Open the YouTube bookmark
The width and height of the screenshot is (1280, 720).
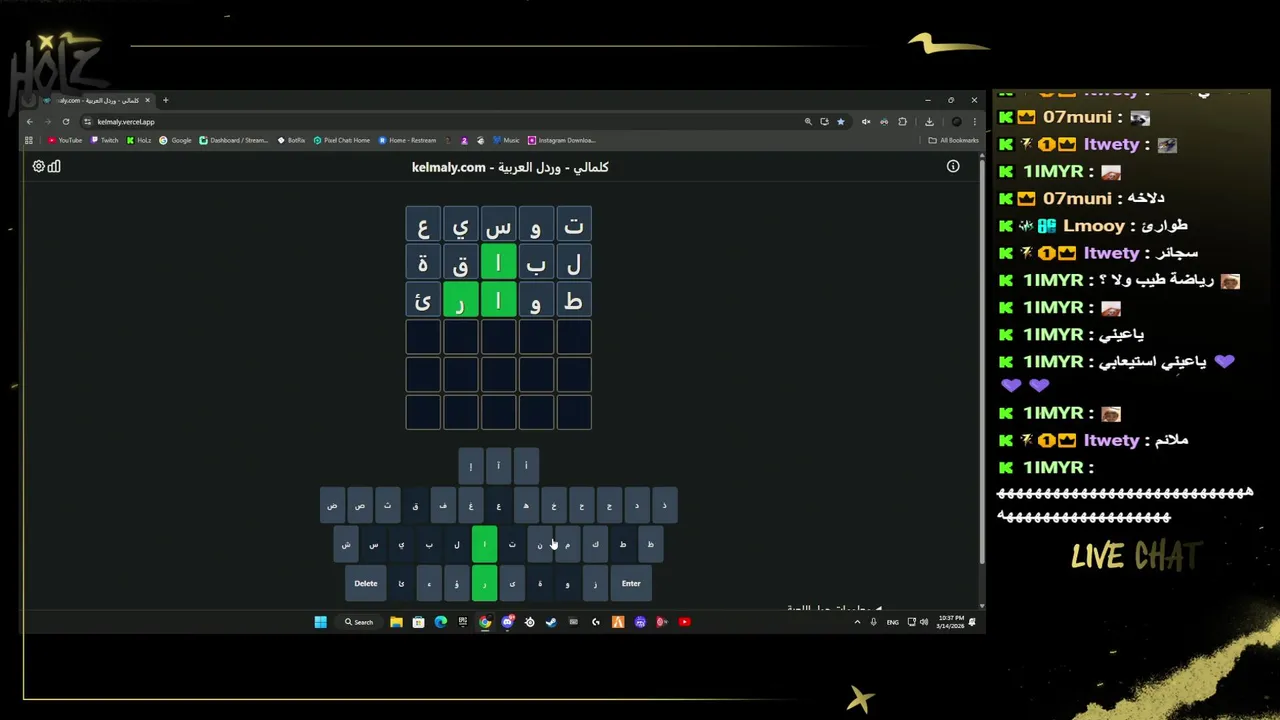tap(65, 140)
